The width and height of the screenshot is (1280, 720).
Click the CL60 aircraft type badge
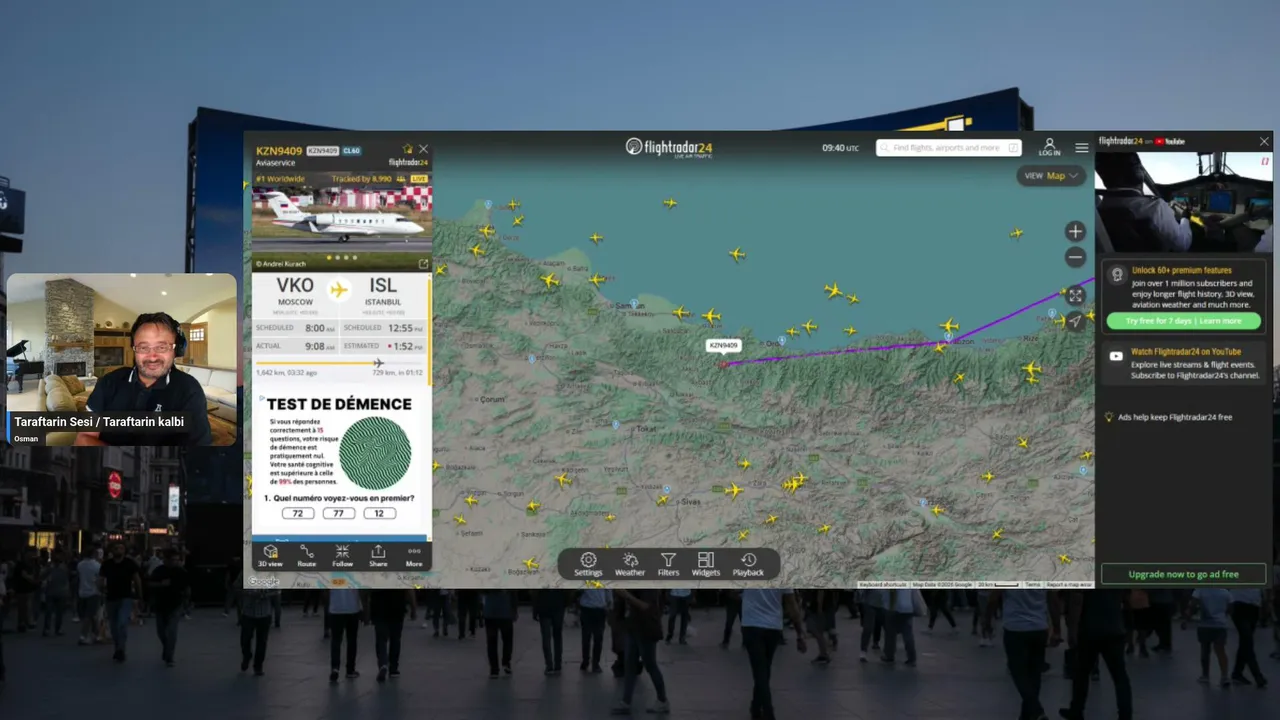click(351, 151)
